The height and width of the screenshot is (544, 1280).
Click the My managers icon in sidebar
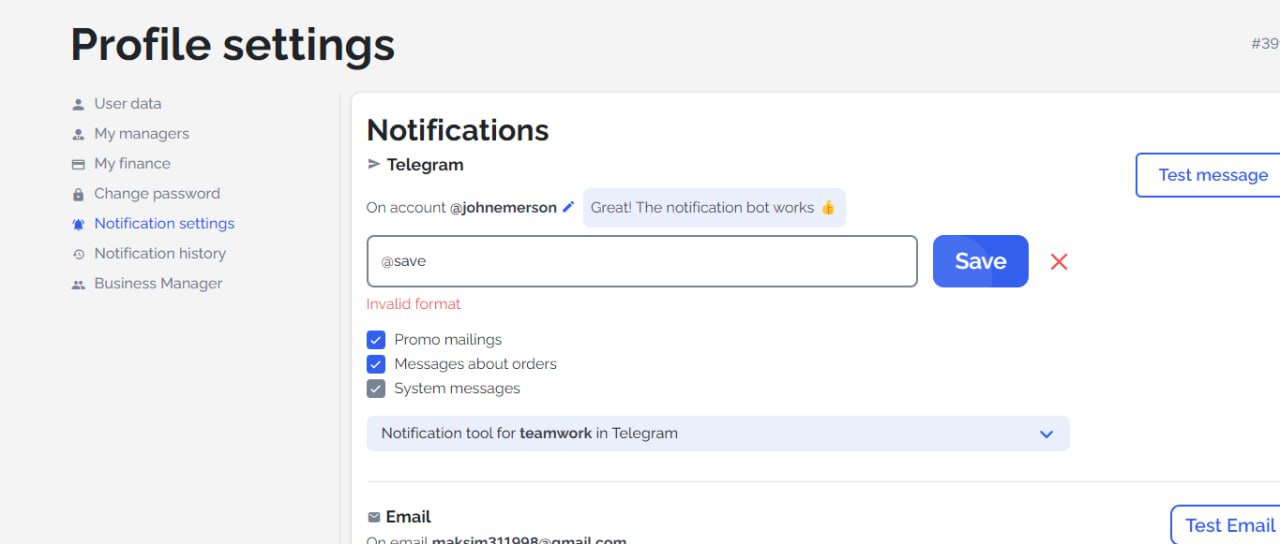tap(78, 134)
